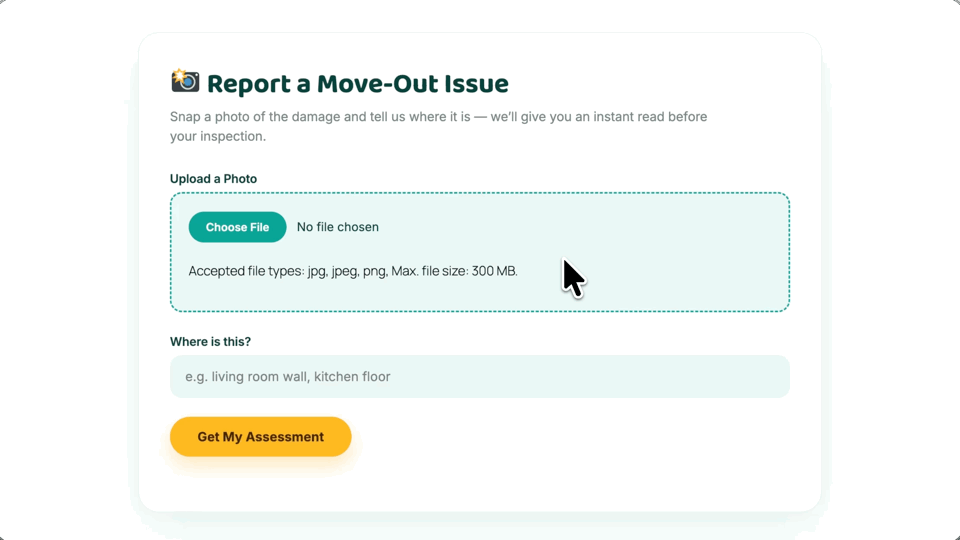Submit with Get My Assessment button
Viewport: 960px width, 540px height.
pos(260,437)
